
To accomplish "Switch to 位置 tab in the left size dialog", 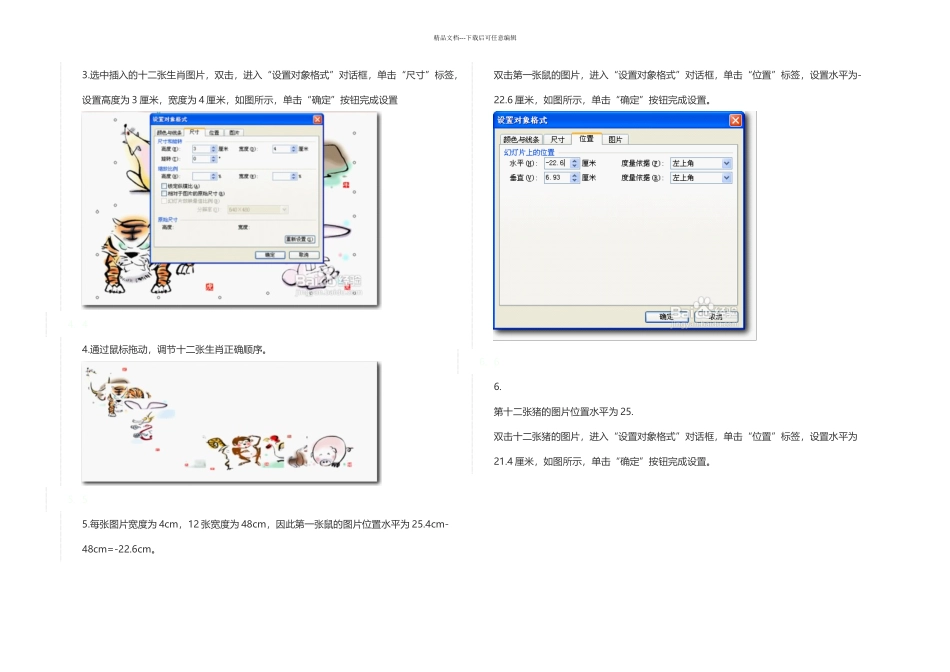I will coord(214,133).
